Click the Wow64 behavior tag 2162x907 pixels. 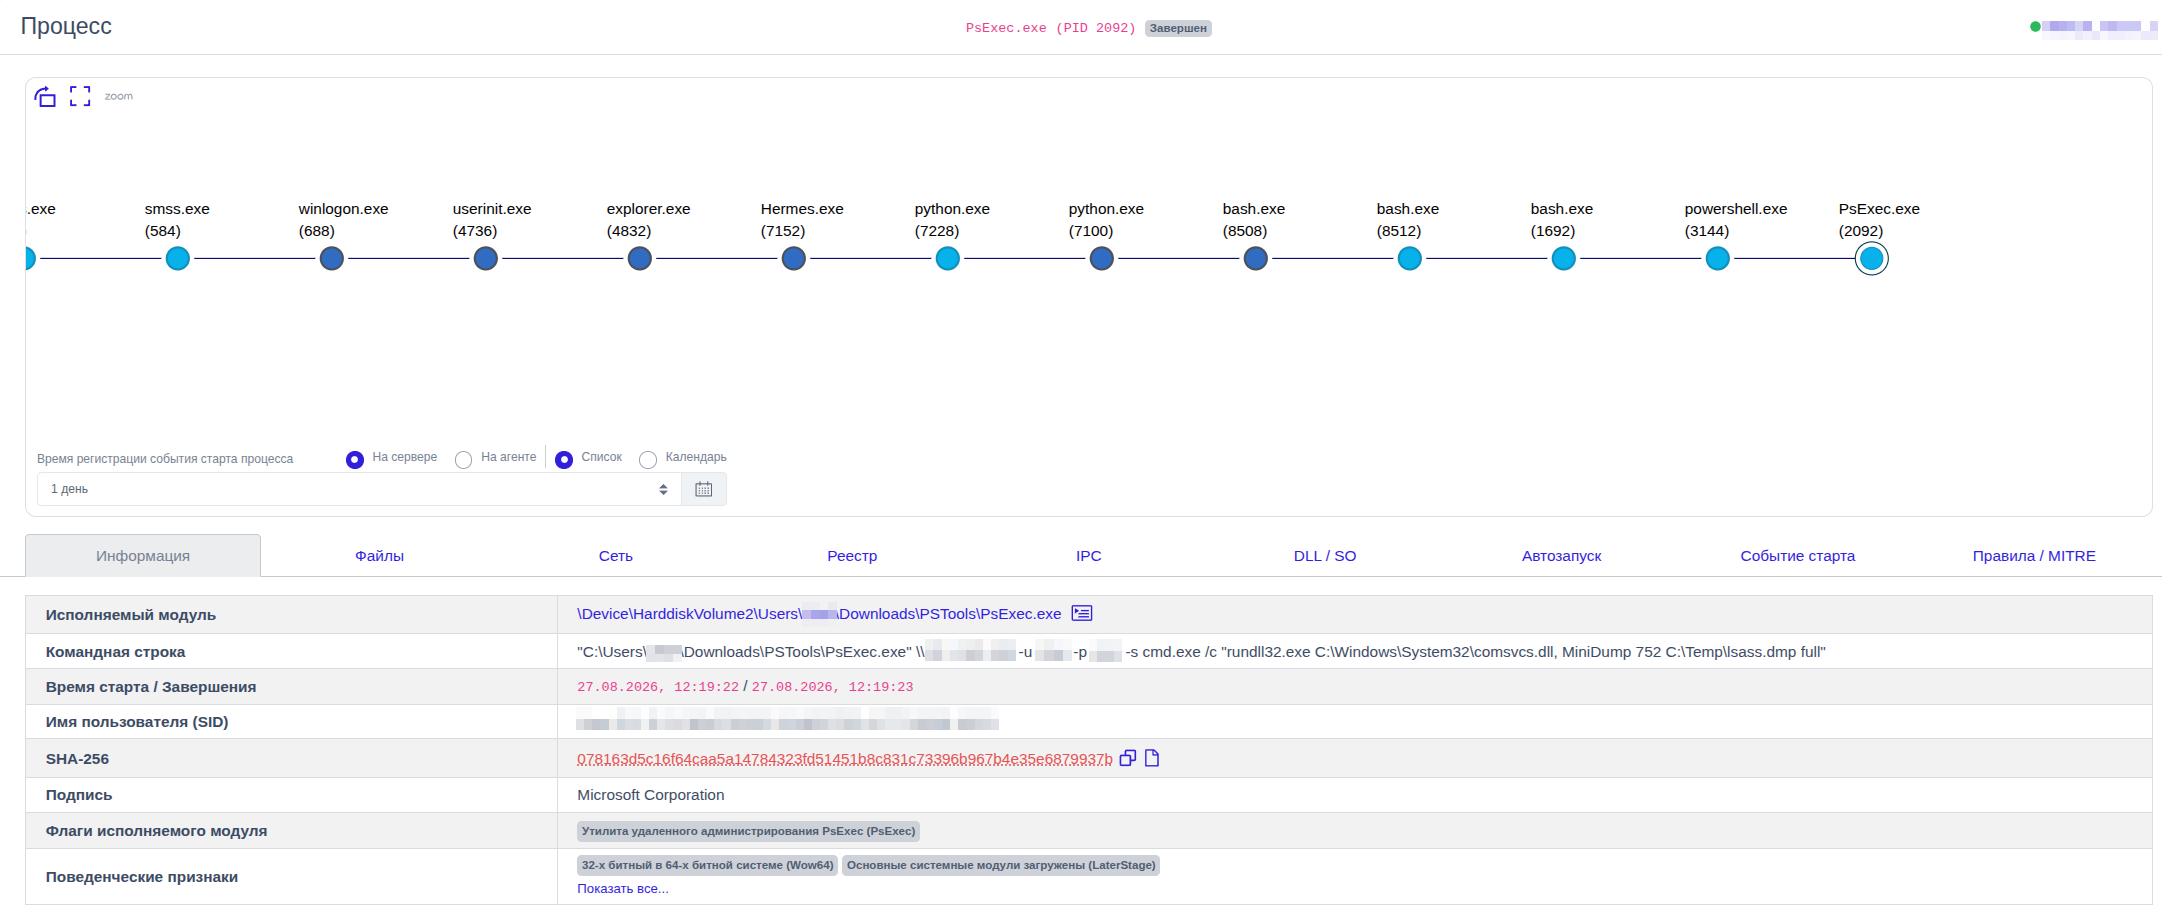pos(708,865)
